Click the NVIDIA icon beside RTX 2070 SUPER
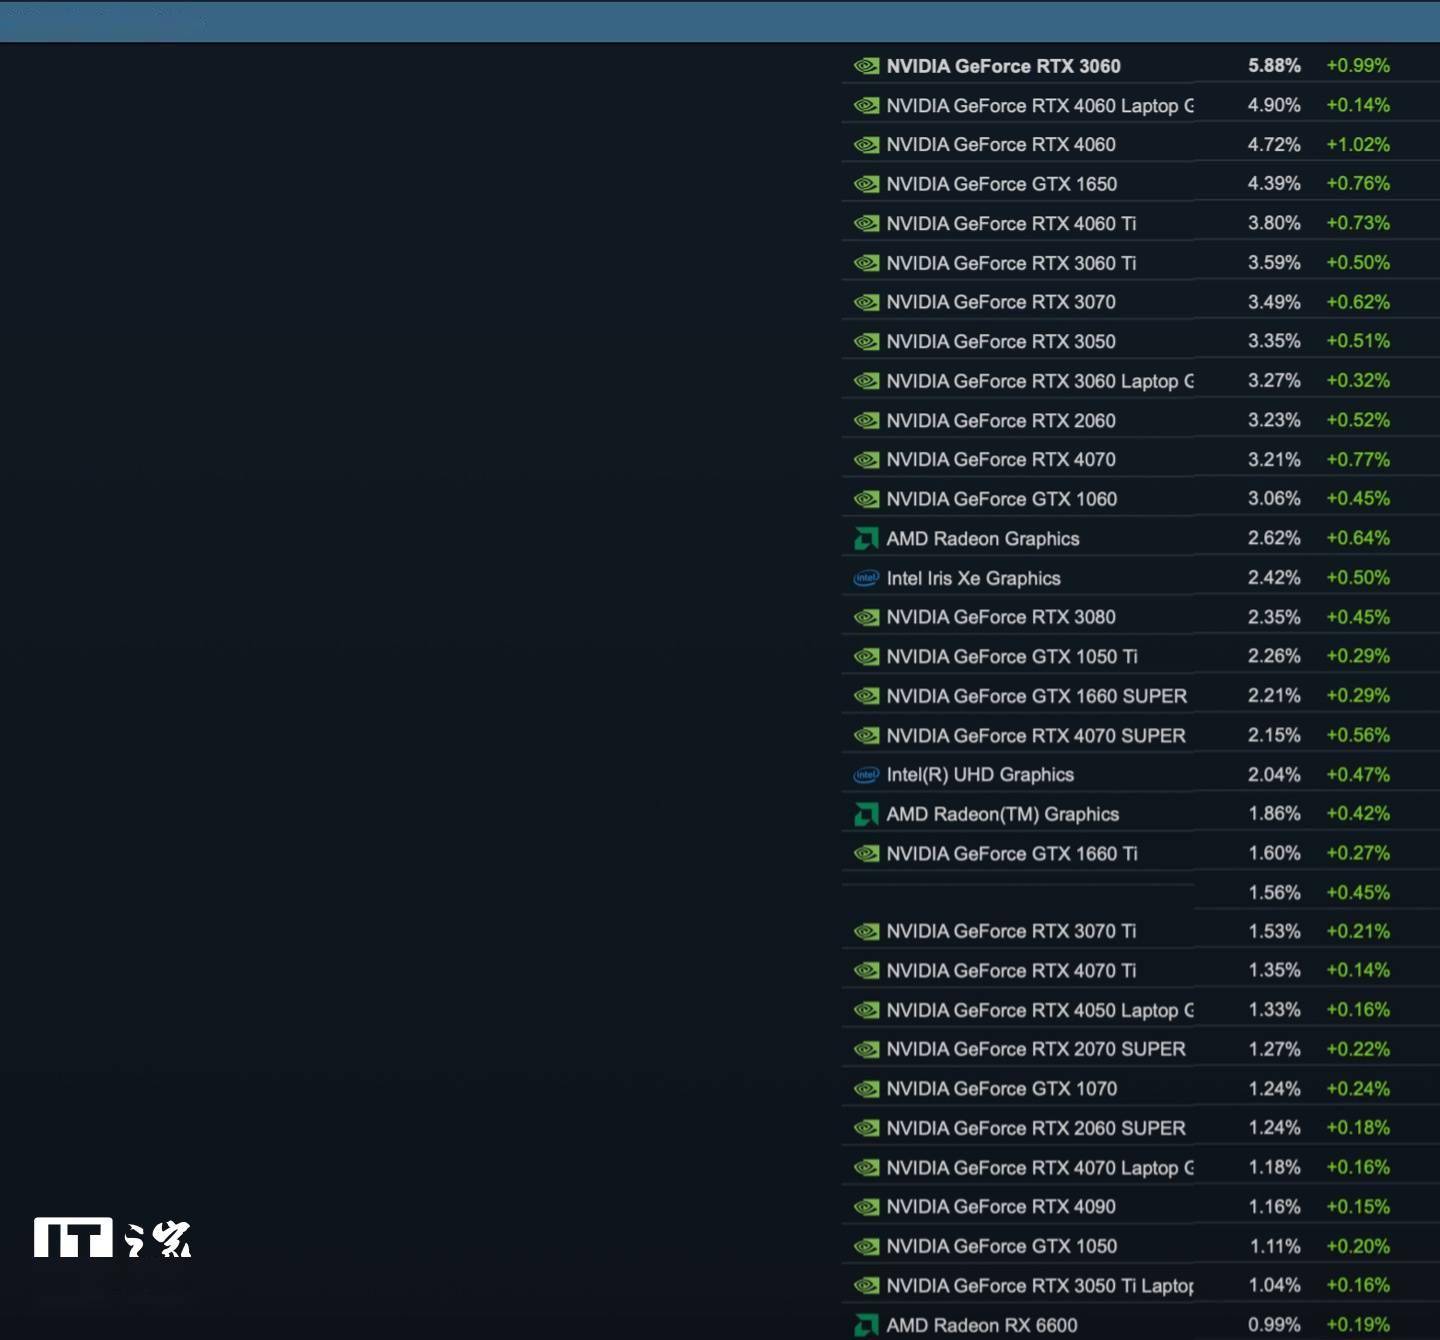 click(866, 1049)
